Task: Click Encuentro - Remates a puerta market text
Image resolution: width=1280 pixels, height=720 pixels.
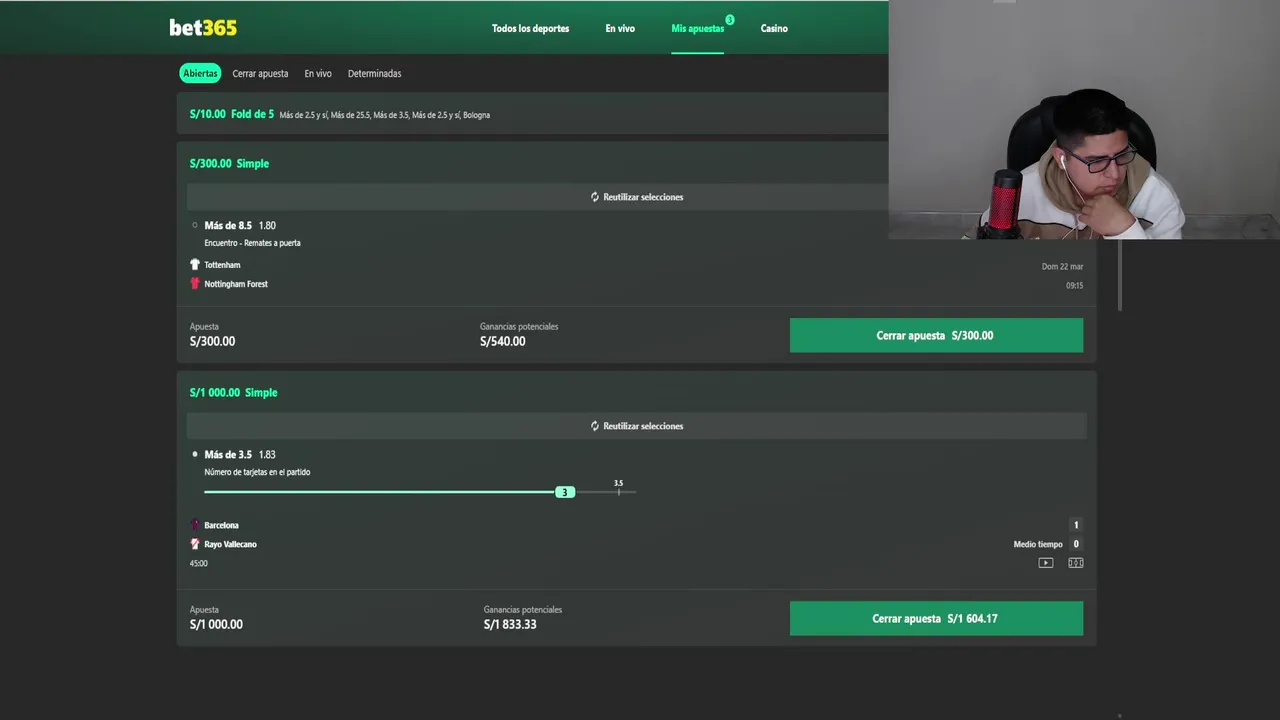Action: tap(252, 243)
